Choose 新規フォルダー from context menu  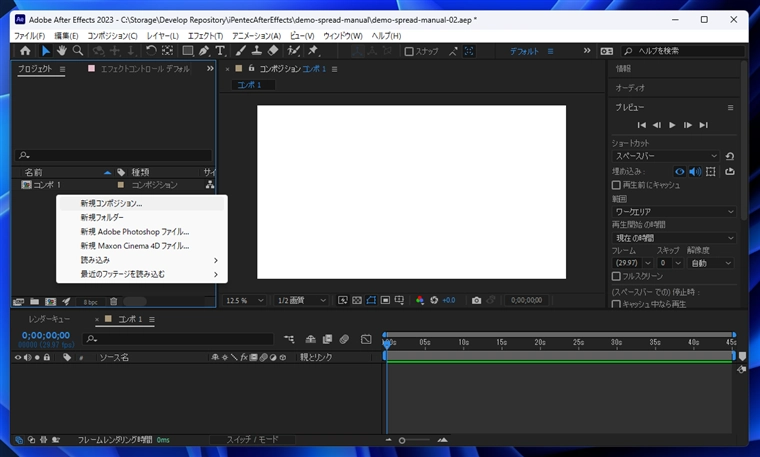pos(142,218)
